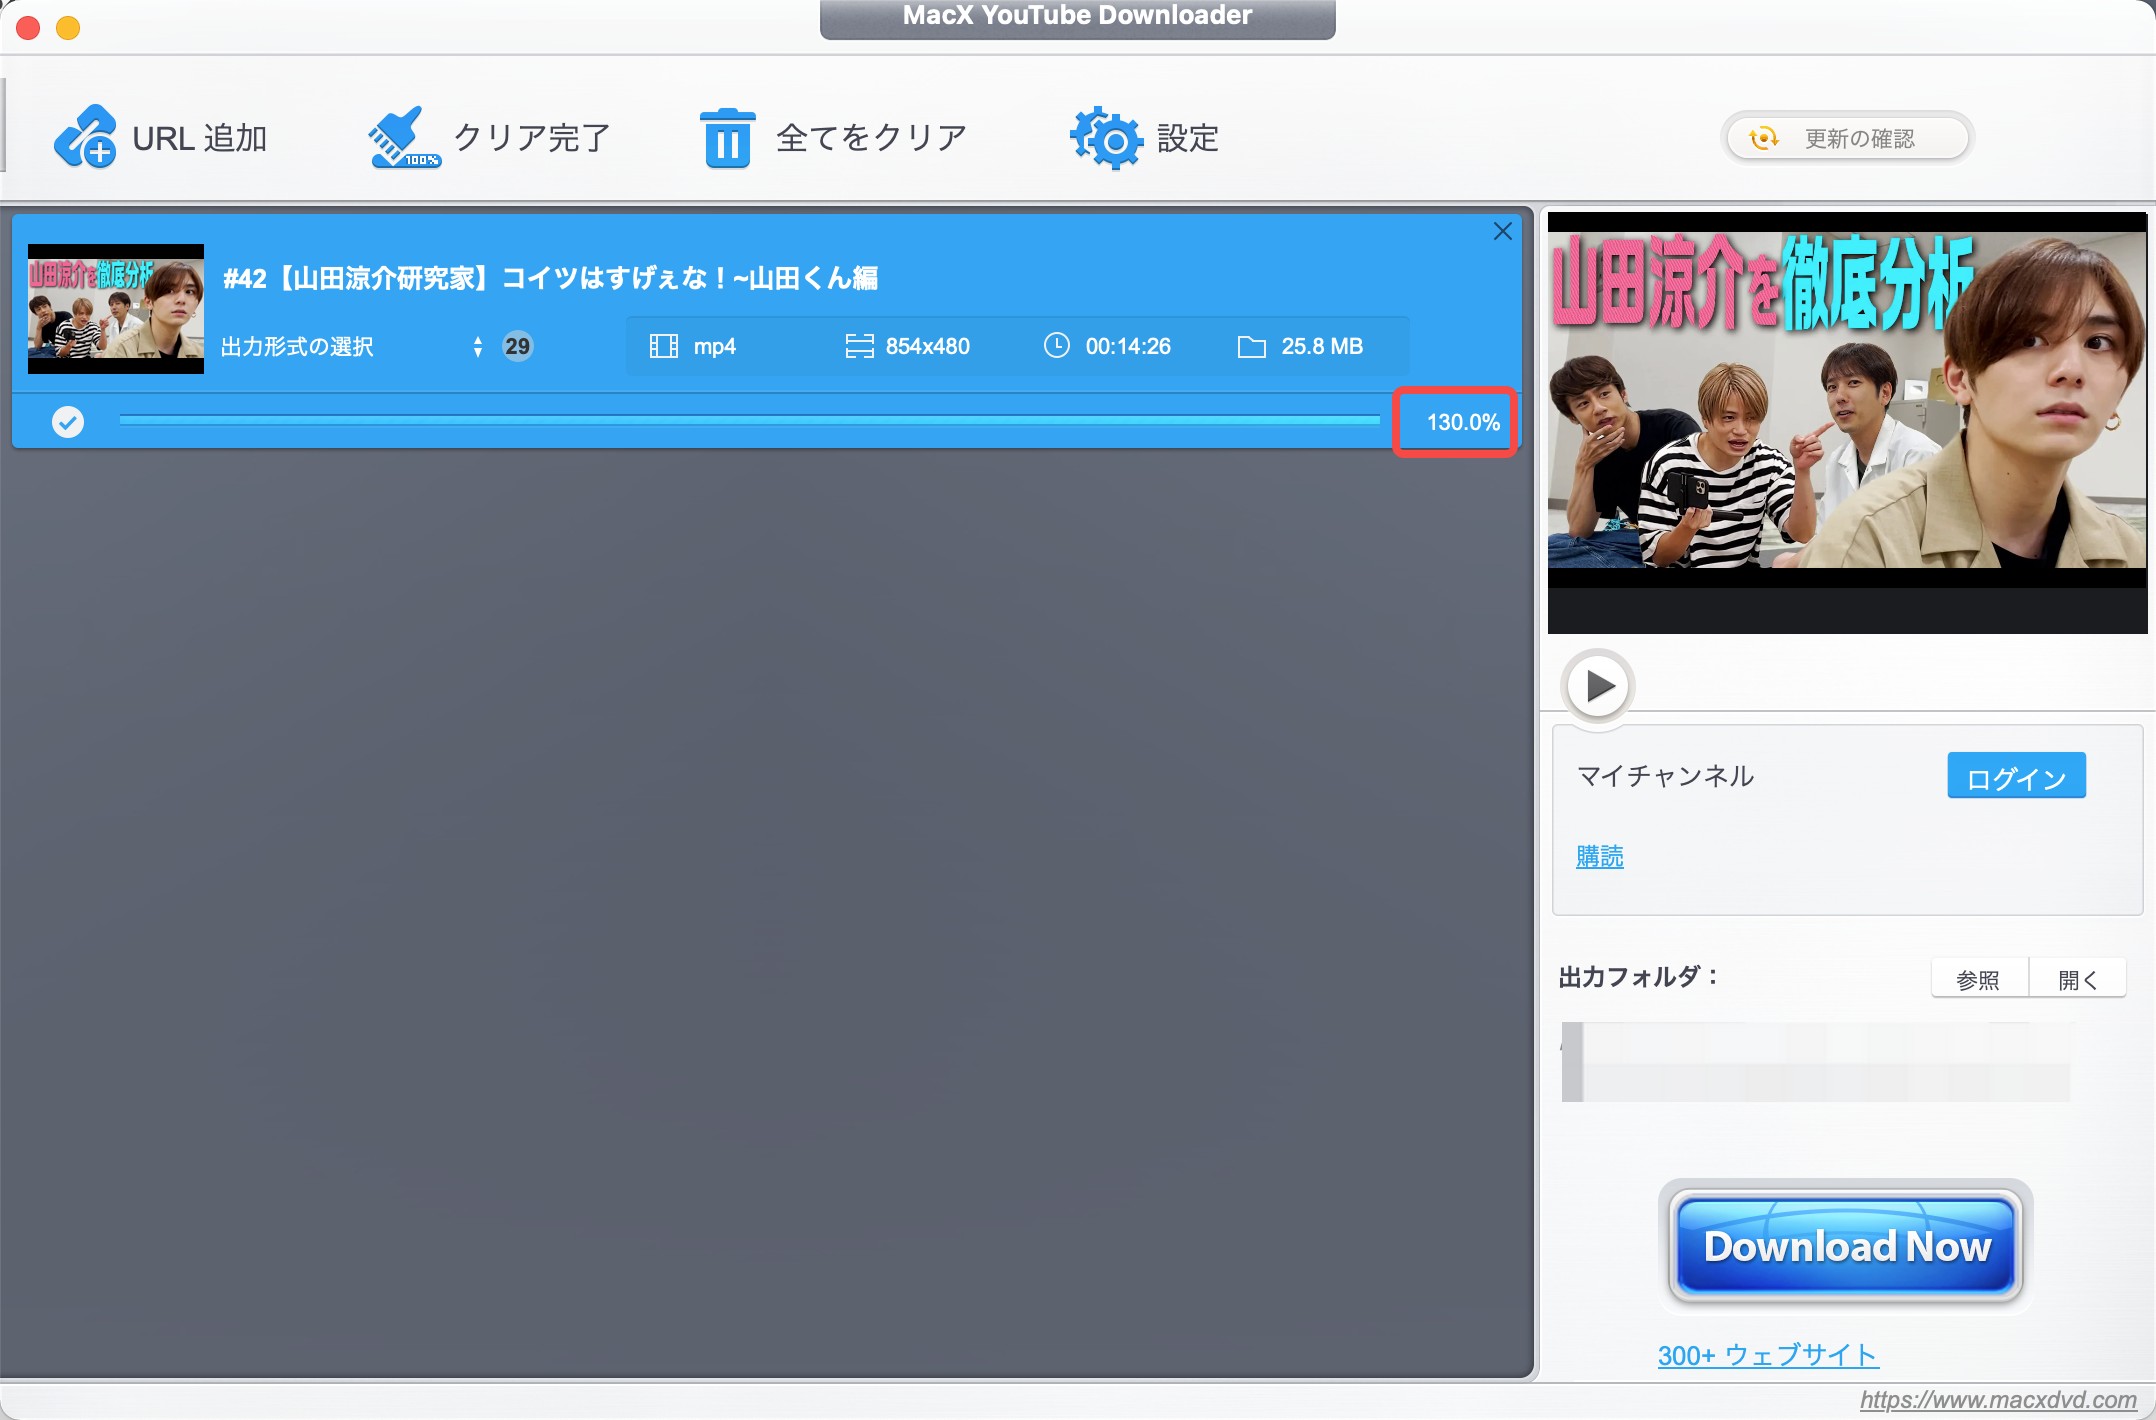Screen dimensions: 2156x1420
Task: Click the URL 追加 label
Action: (x=199, y=138)
